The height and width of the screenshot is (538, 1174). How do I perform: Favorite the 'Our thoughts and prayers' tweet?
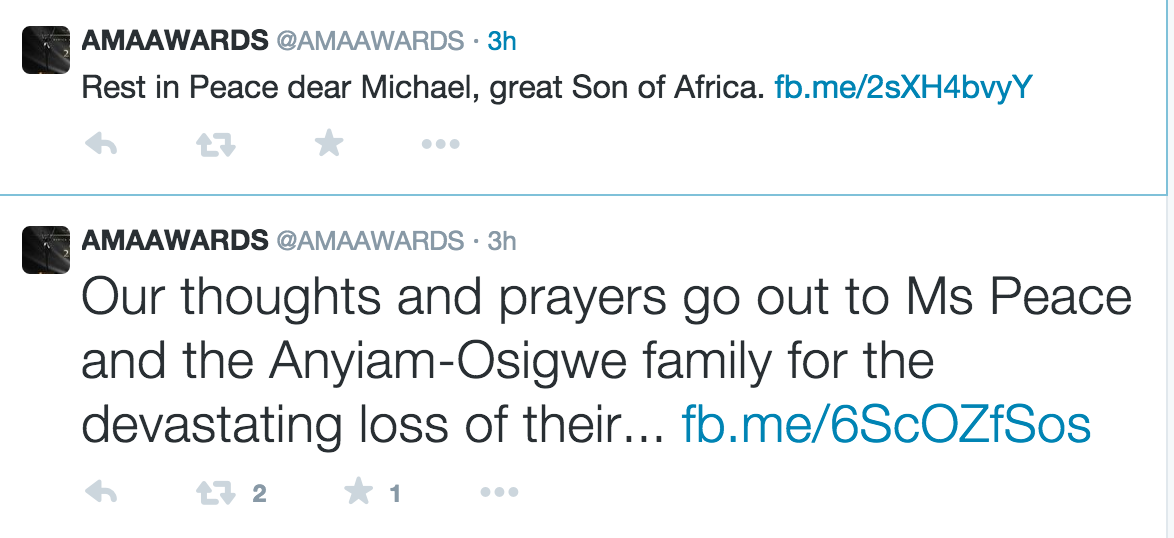[x=359, y=493]
